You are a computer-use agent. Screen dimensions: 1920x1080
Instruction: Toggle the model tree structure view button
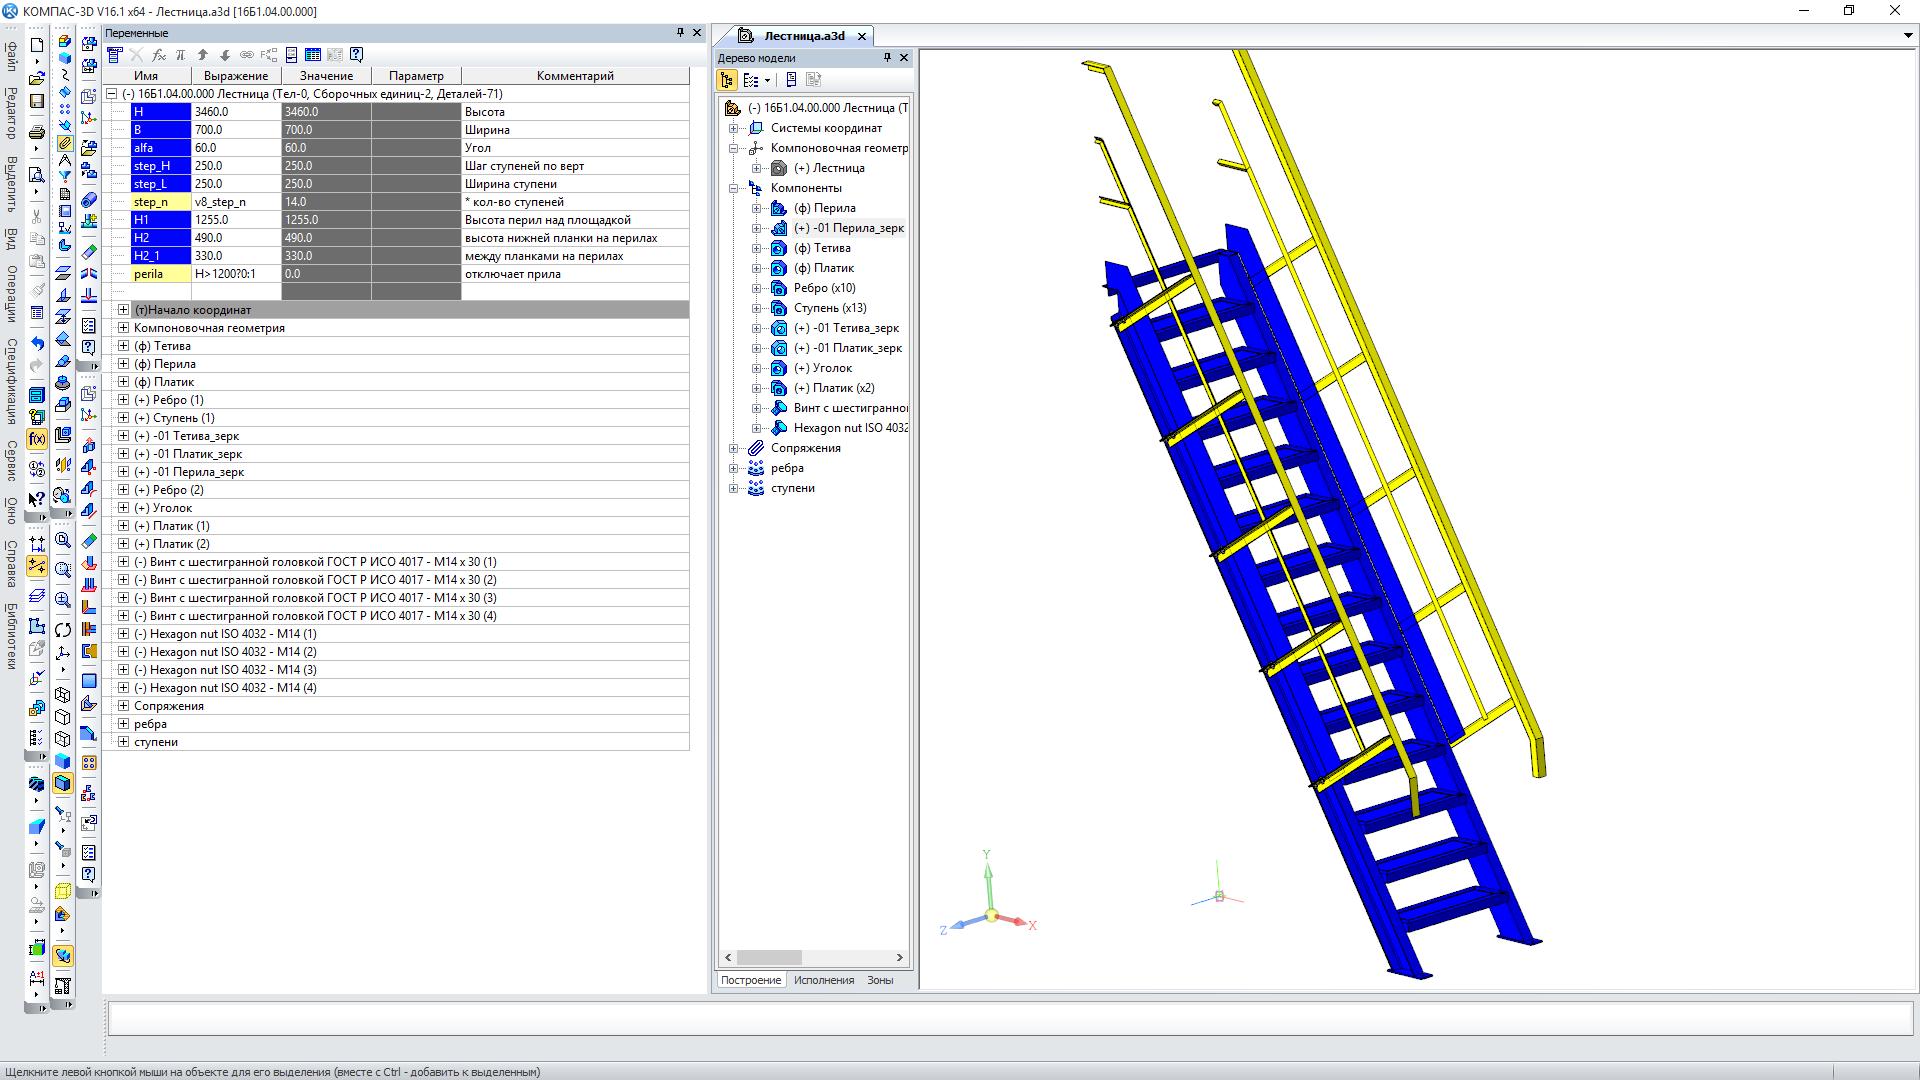click(x=727, y=80)
